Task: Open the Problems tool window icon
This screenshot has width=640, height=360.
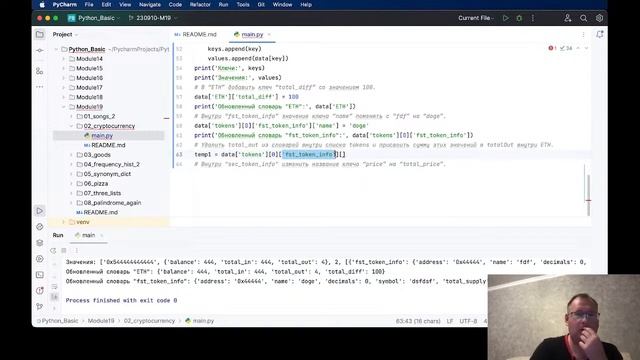Action: (x=40, y=291)
